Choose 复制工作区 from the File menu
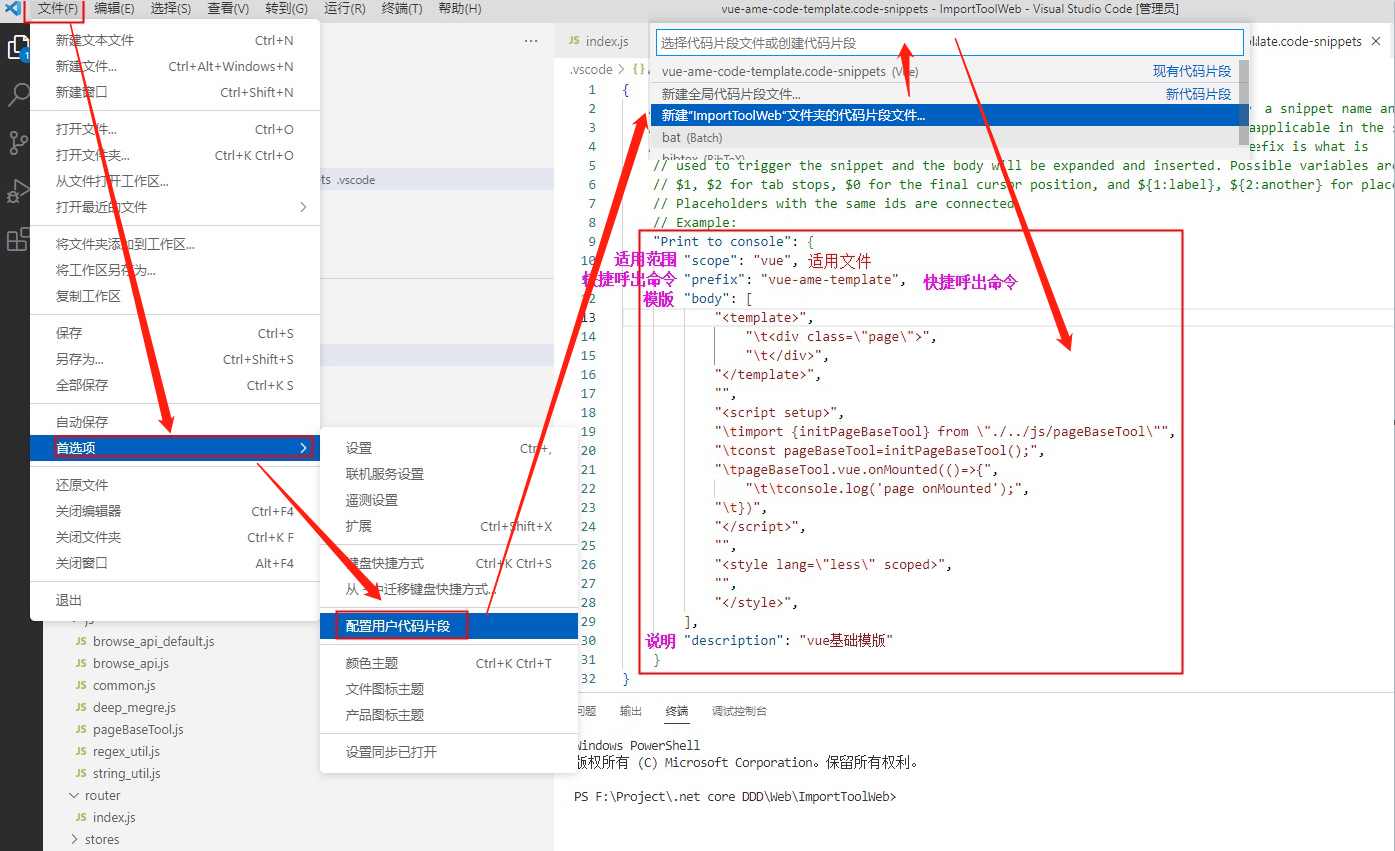 tap(175, 297)
